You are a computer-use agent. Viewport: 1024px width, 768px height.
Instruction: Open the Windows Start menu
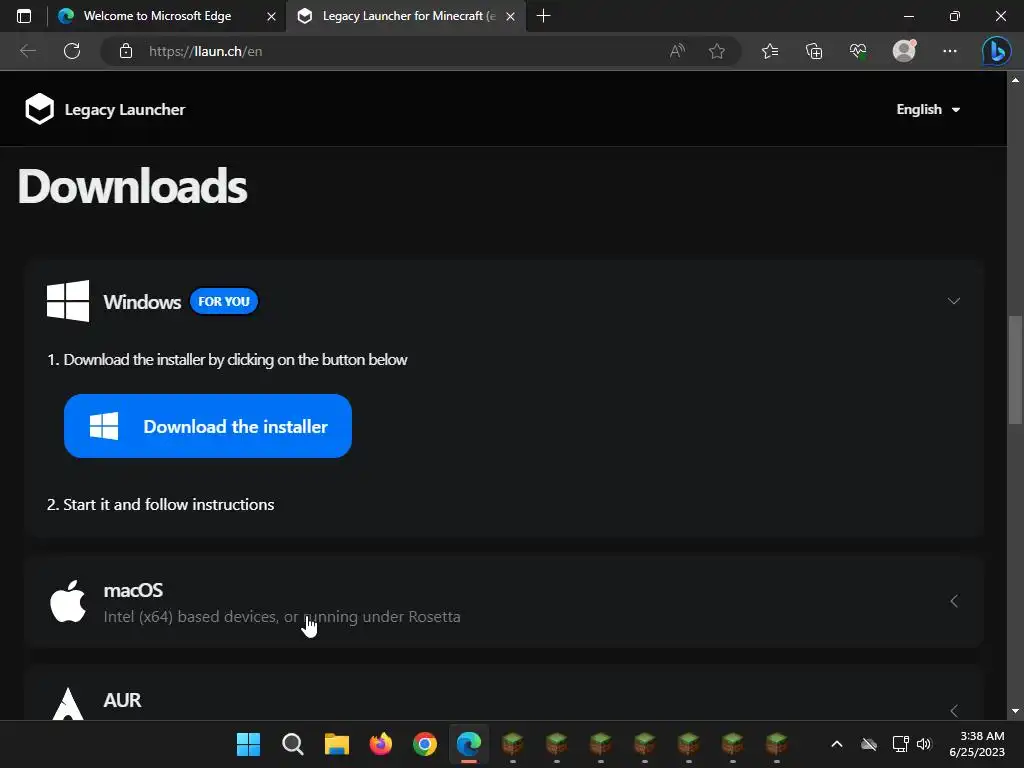248,744
